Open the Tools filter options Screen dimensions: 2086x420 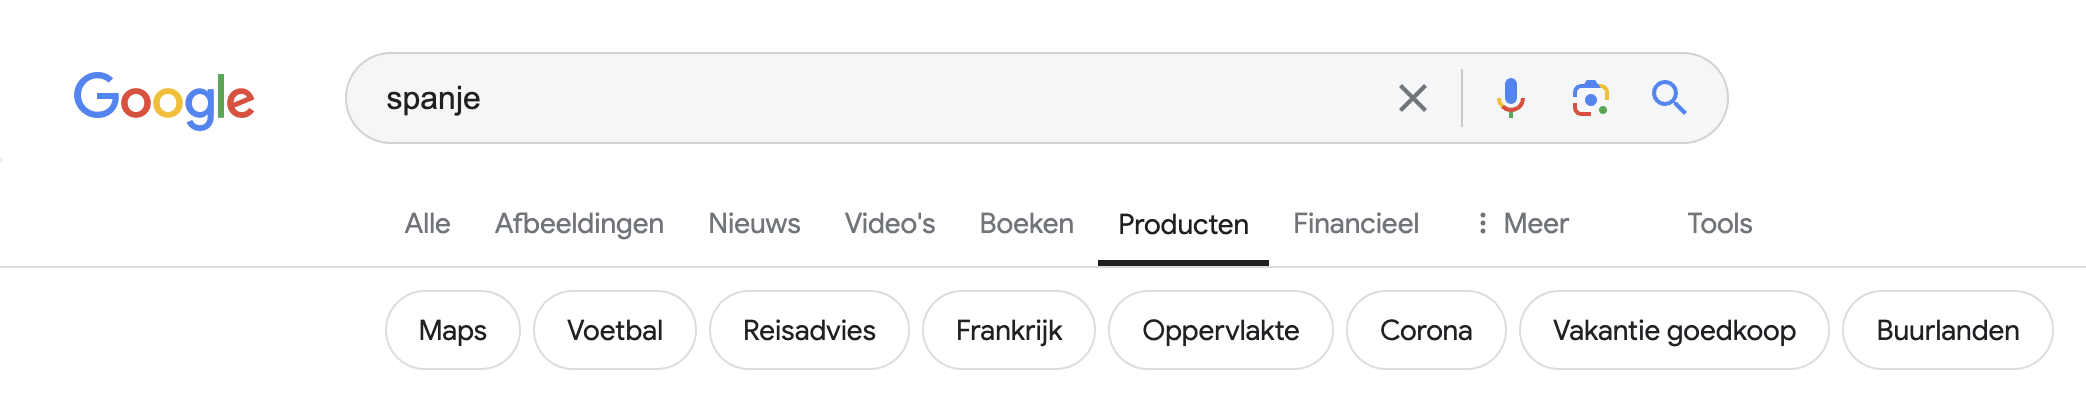[1719, 224]
